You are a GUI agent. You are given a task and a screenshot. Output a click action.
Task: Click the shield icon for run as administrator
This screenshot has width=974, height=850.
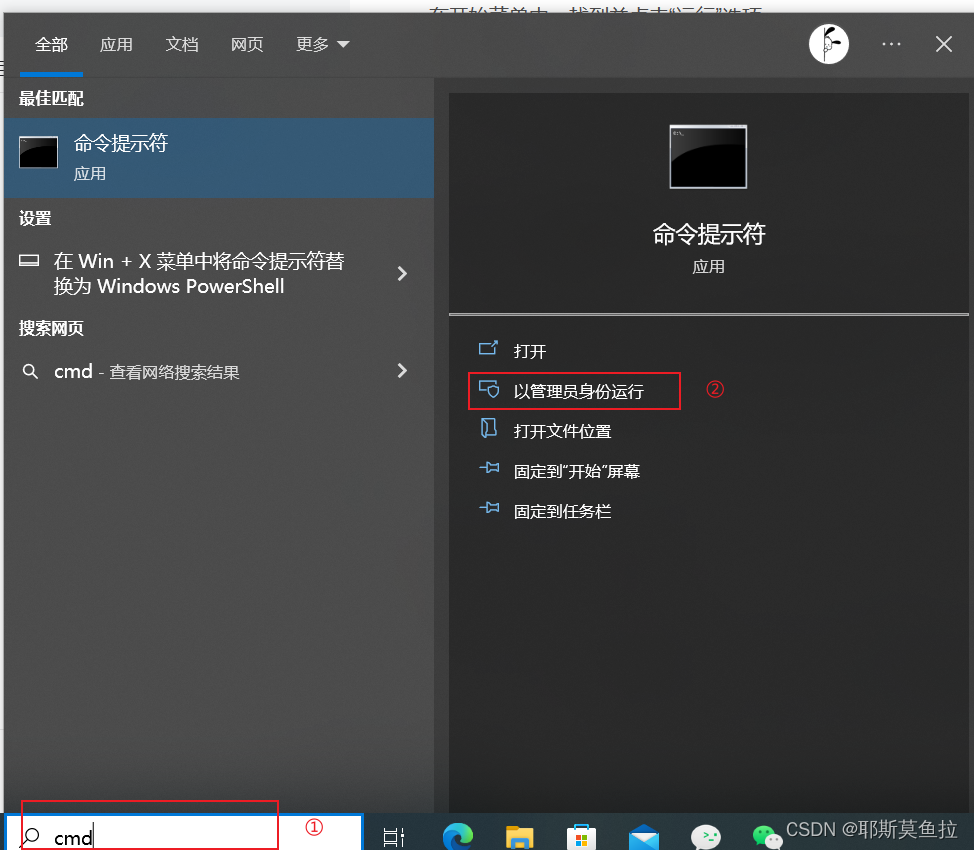click(489, 389)
